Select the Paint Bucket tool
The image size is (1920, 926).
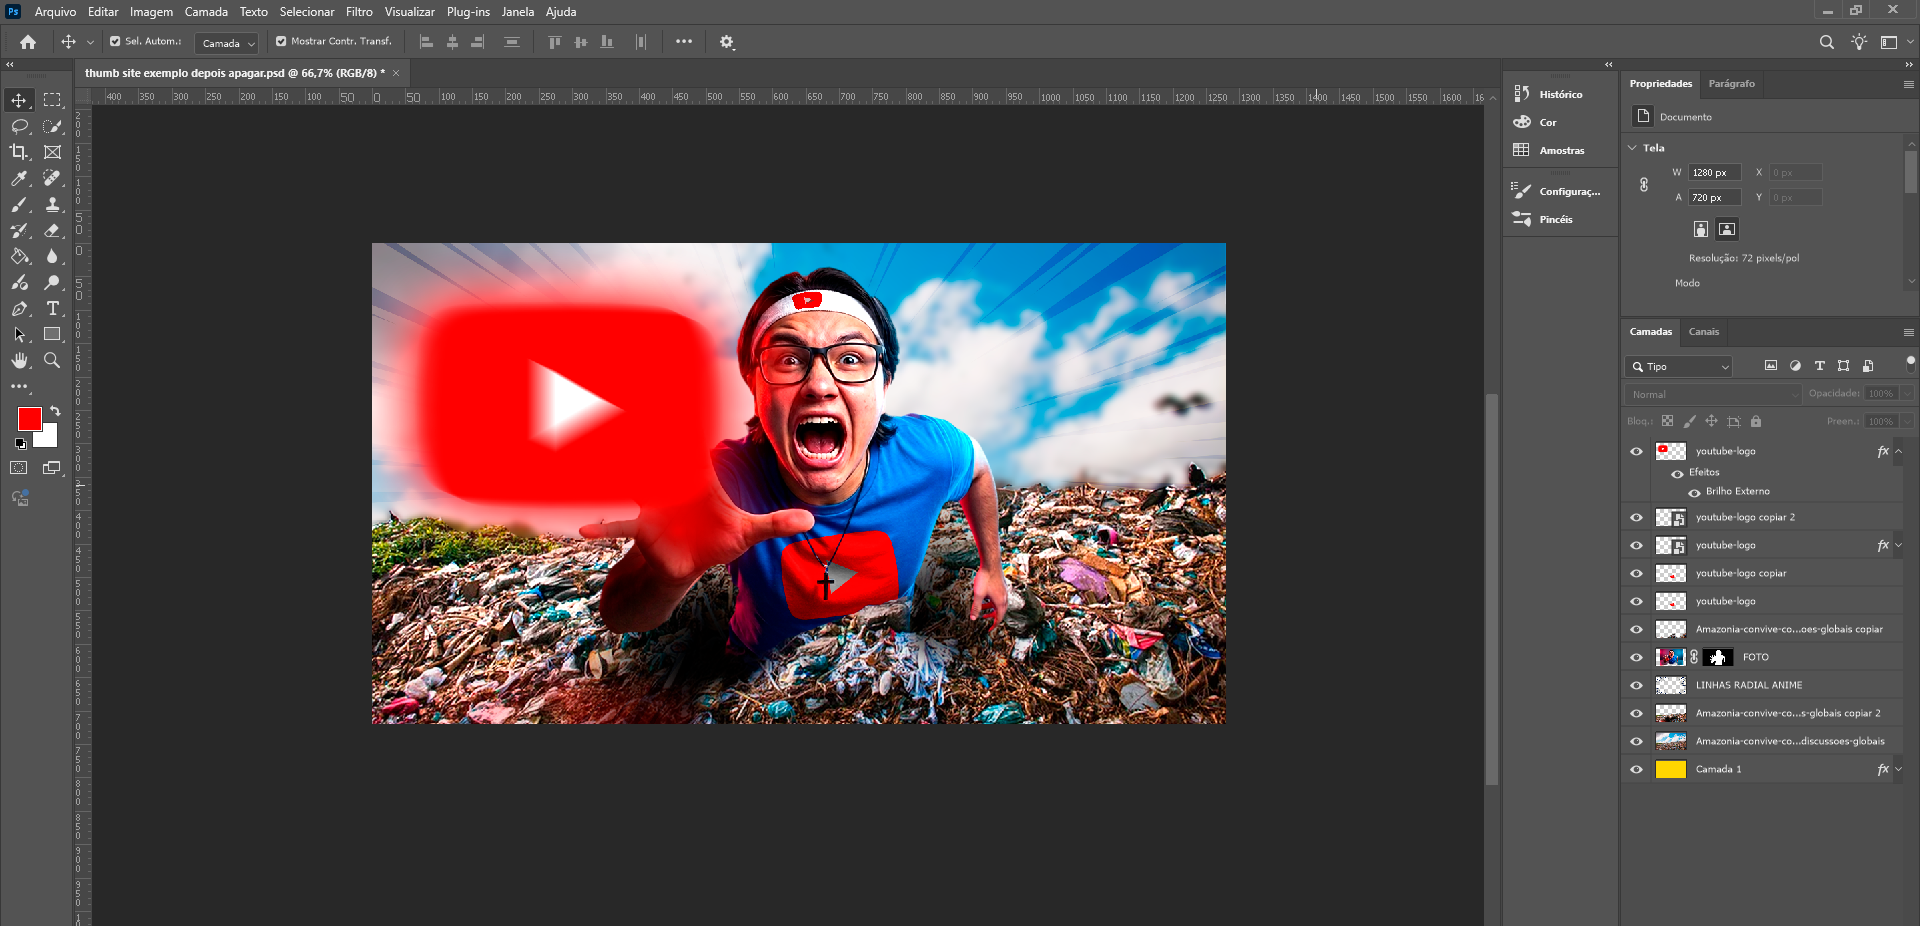[x=19, y=256]
